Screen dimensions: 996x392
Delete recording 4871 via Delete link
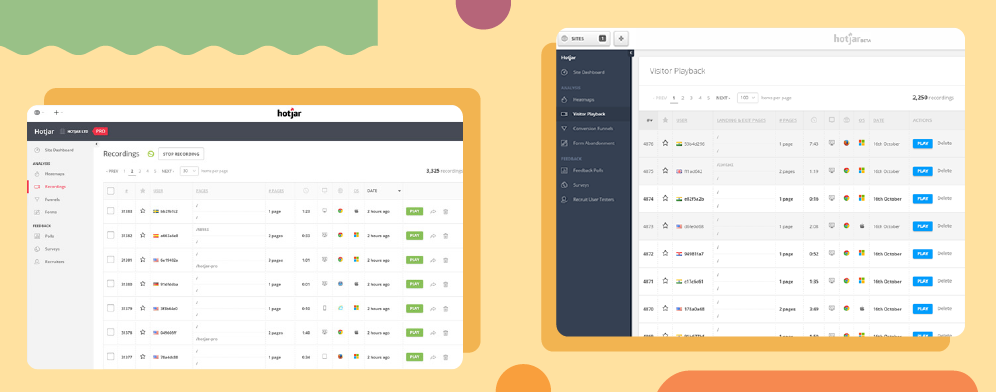pos(945,280)
